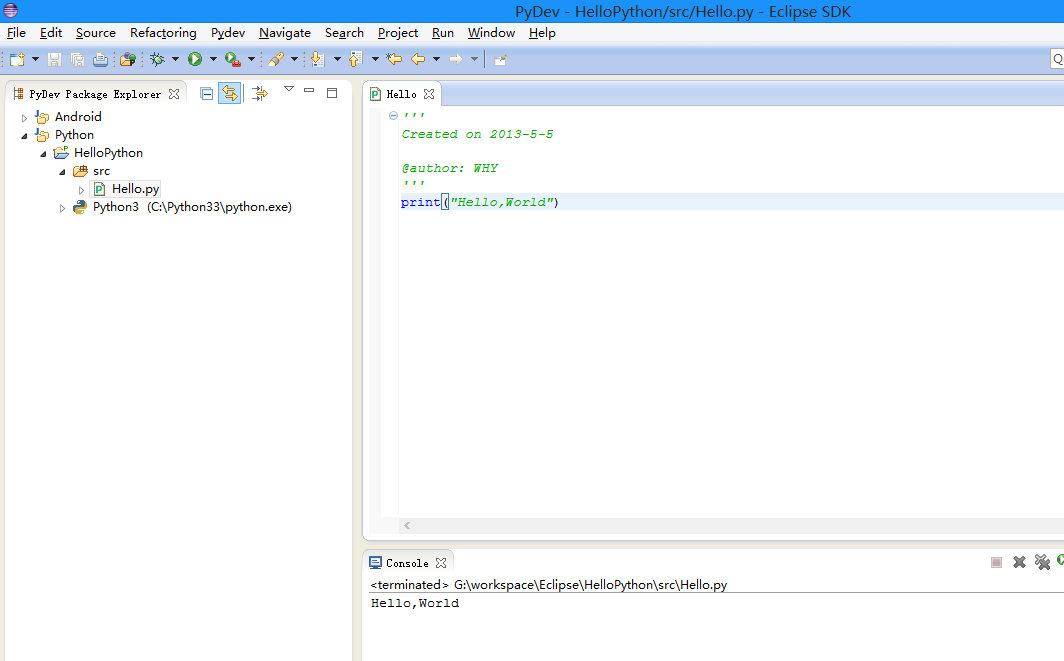
Task: Expand the Android working set node
Action: [x=24, y=118]
